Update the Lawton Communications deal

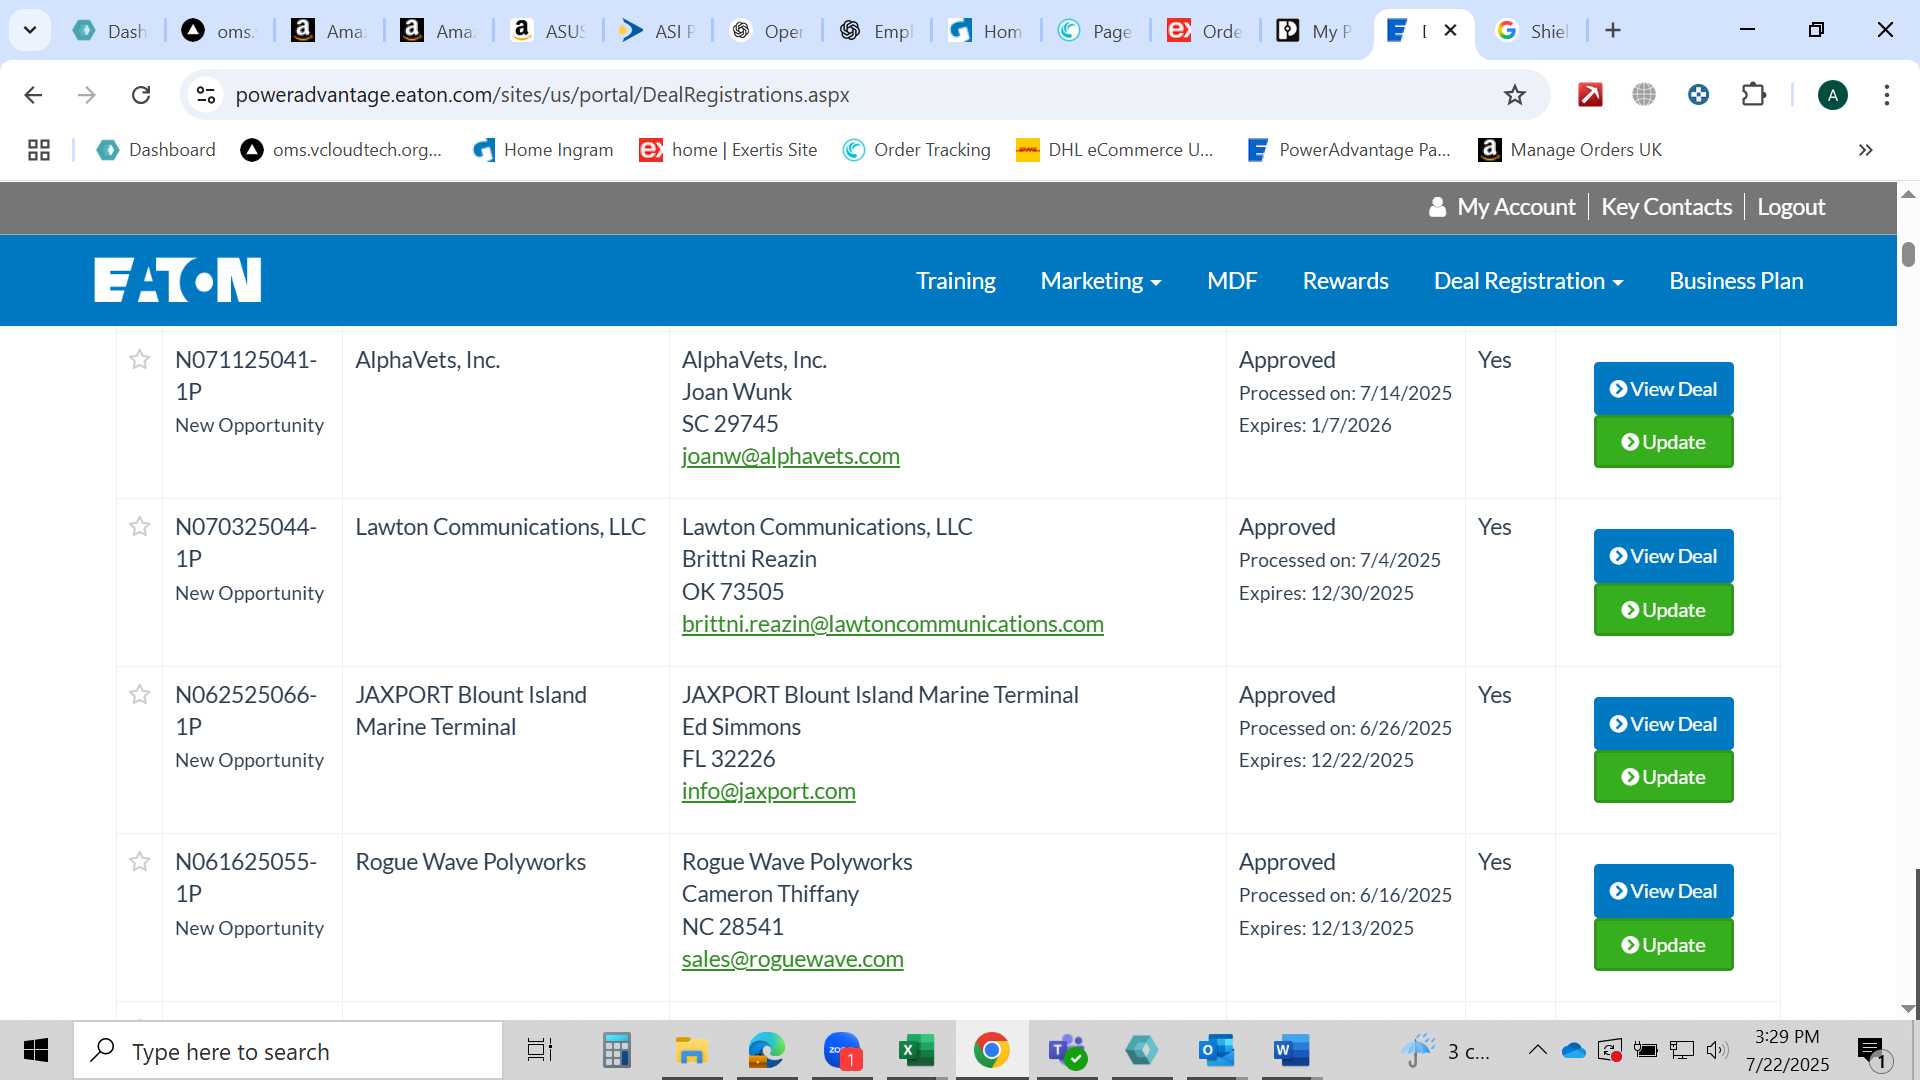coord(1663,610)
